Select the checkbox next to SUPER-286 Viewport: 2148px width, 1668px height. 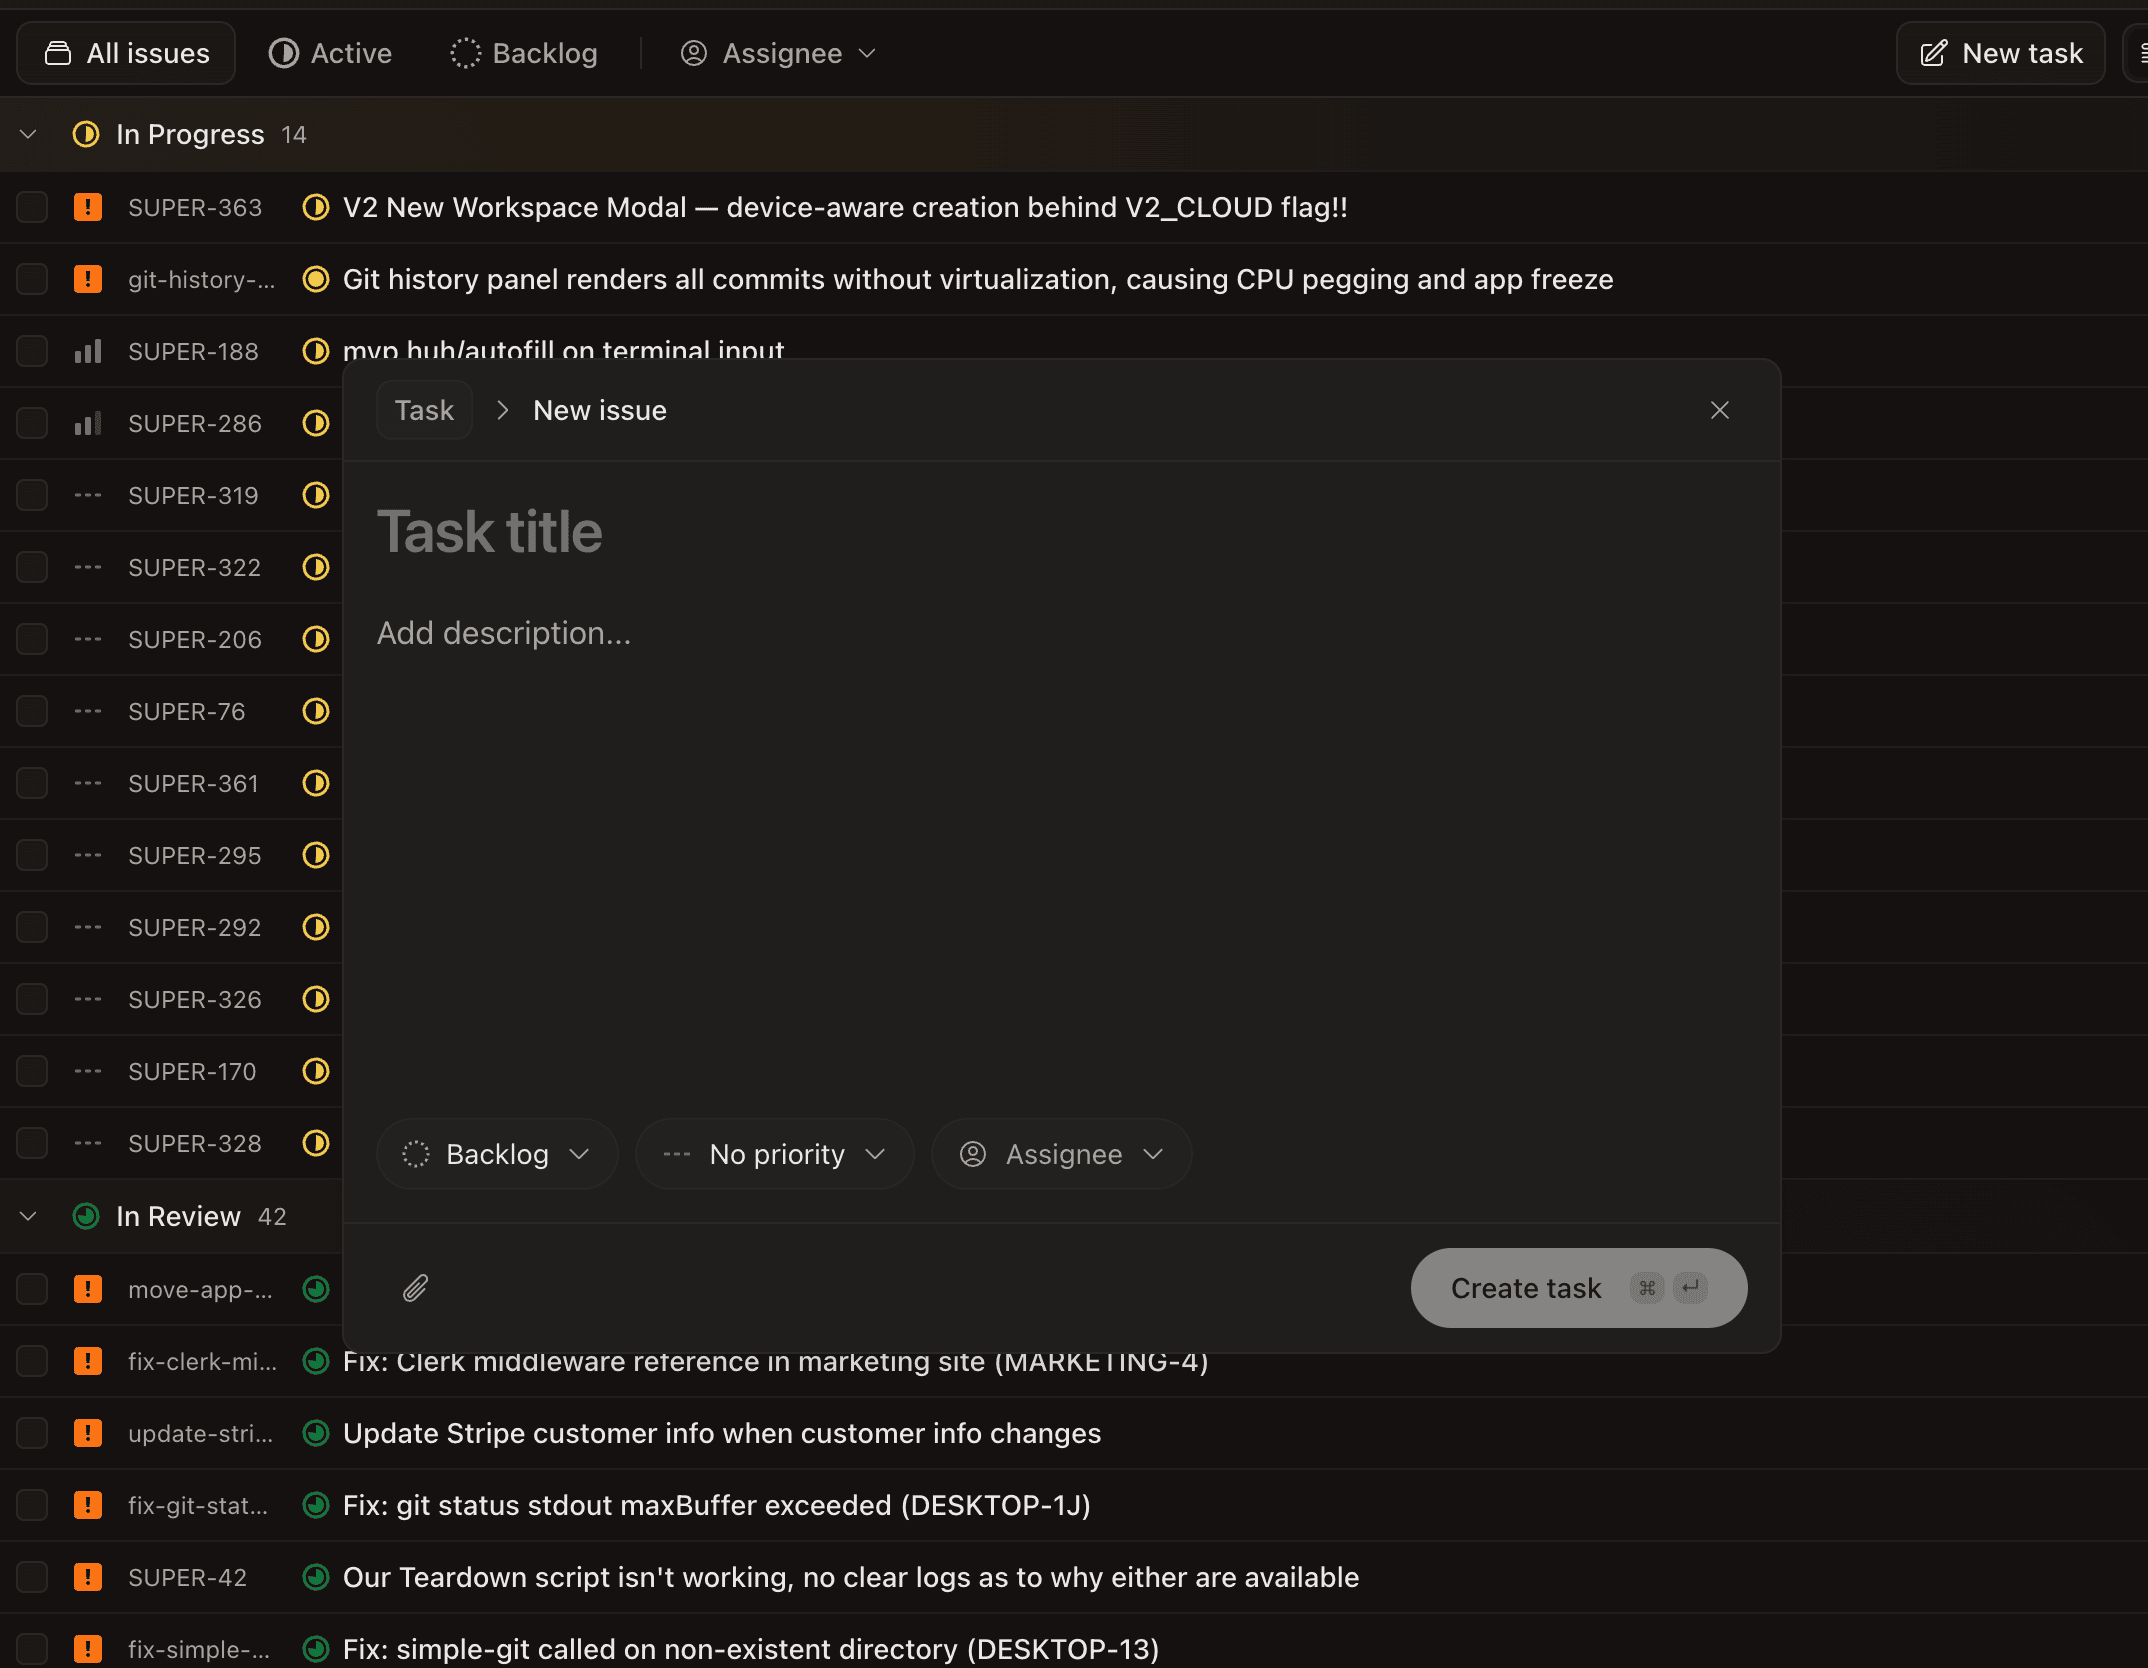click(x=32, y=423)
